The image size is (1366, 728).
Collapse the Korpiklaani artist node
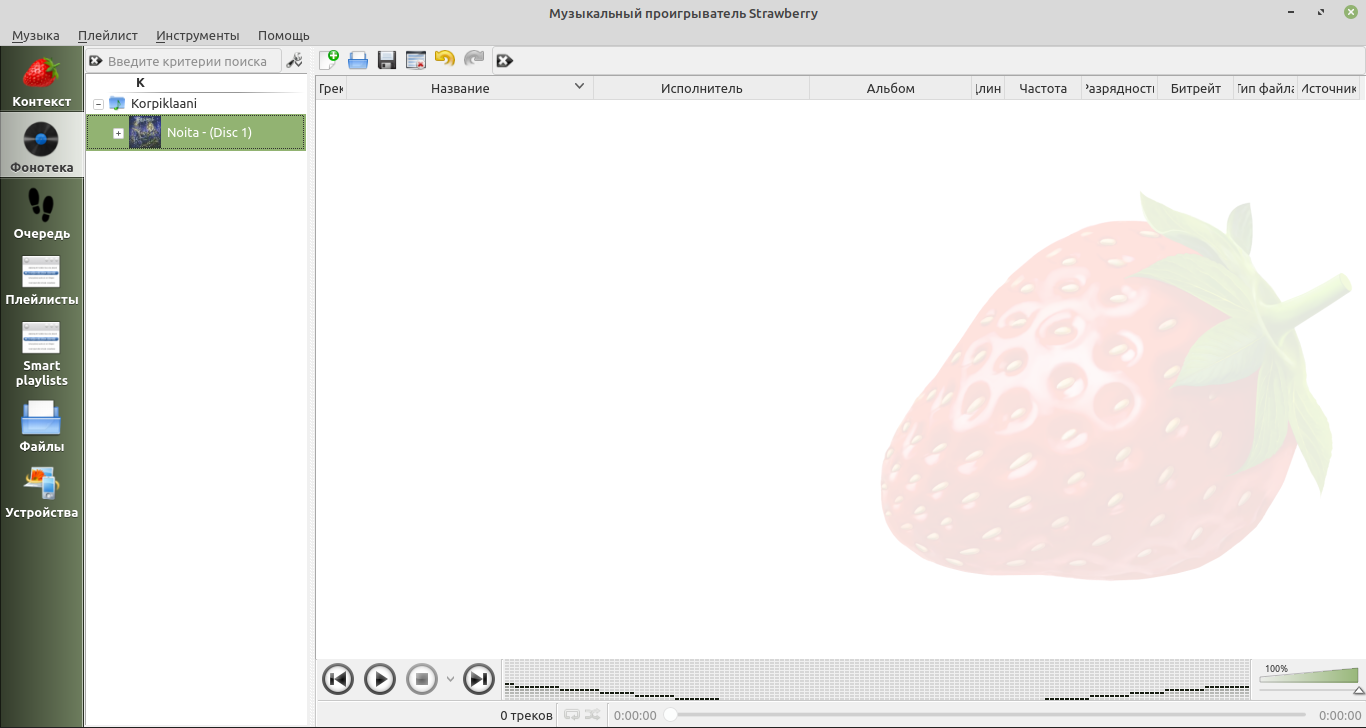[98, 104]
